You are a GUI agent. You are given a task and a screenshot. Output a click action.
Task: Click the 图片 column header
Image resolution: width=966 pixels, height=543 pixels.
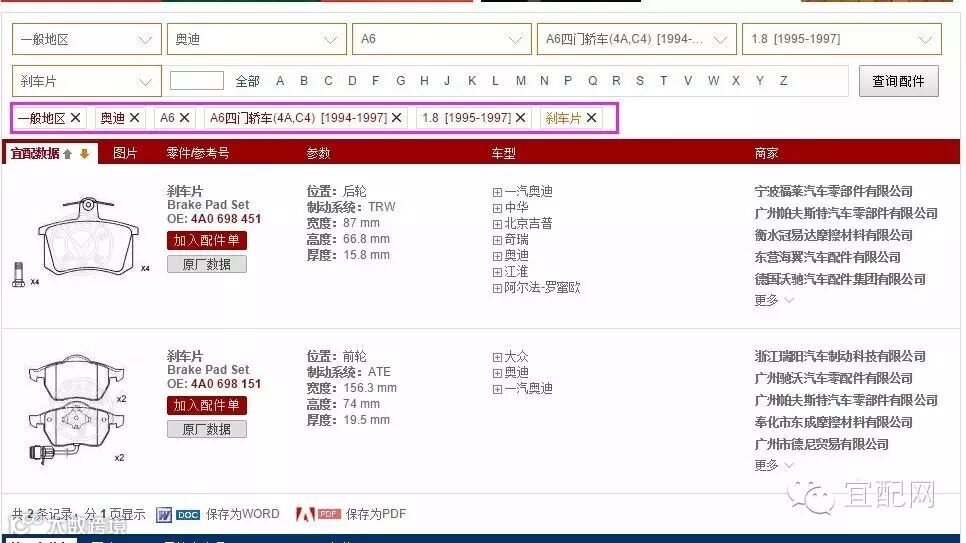coord(125,153)
